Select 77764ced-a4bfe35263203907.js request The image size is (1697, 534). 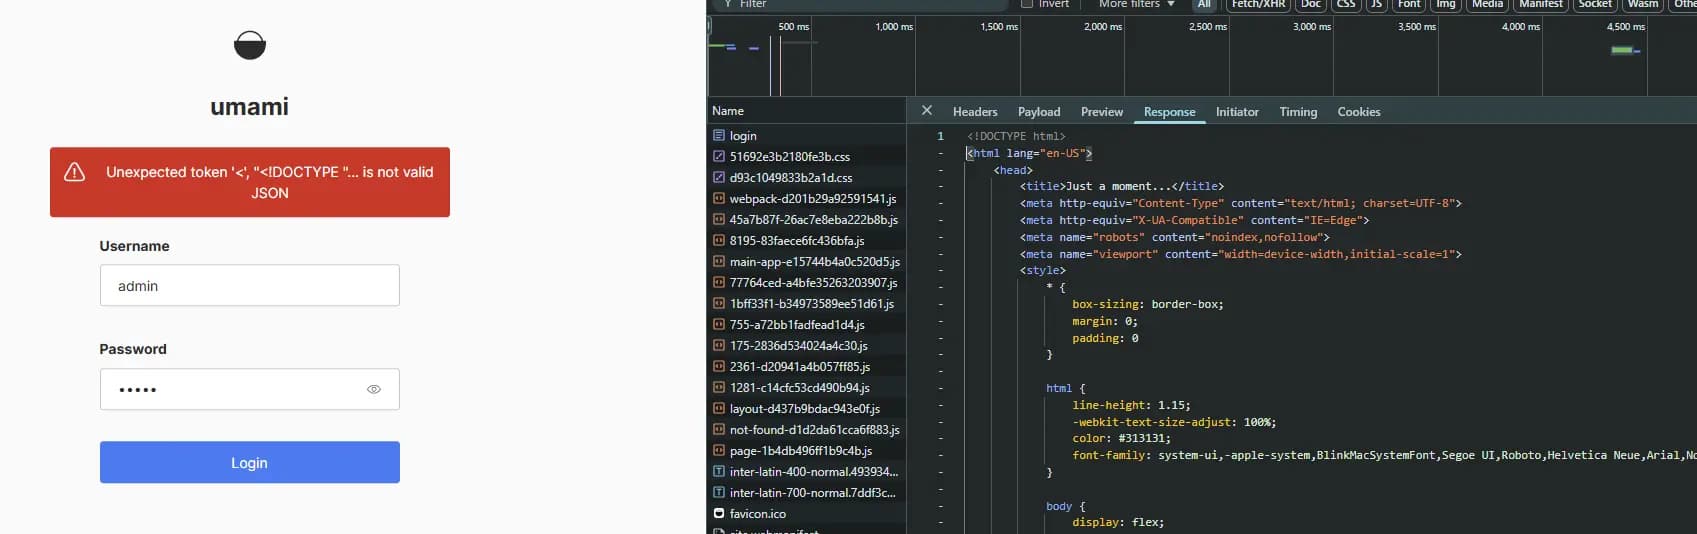point(806,282)
